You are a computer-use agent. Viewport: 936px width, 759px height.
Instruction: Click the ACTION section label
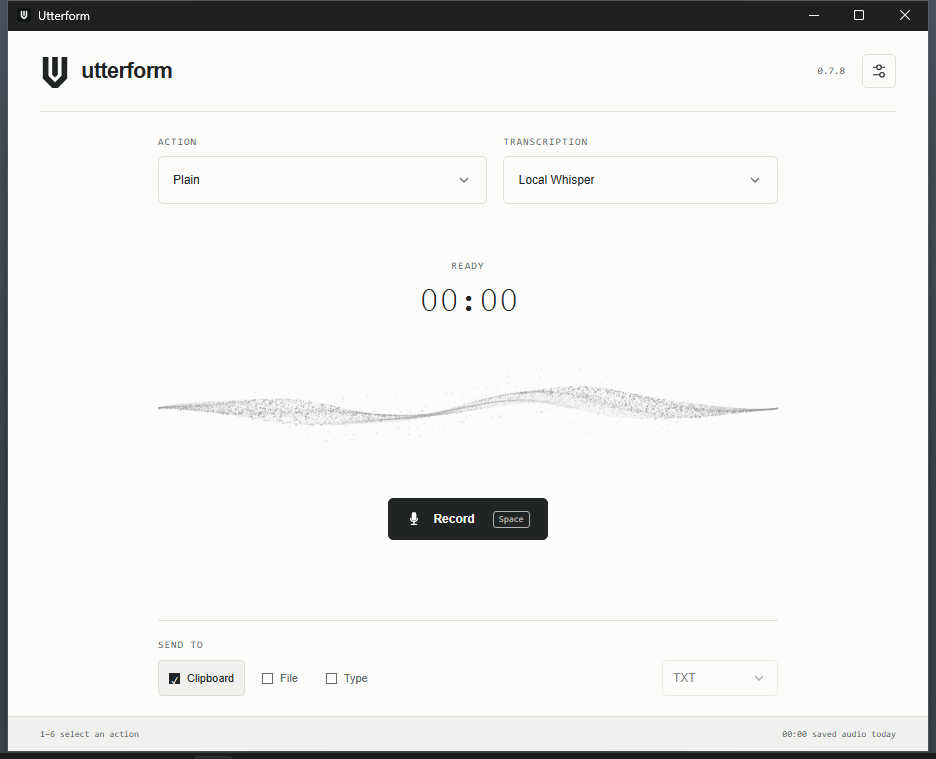177,142
